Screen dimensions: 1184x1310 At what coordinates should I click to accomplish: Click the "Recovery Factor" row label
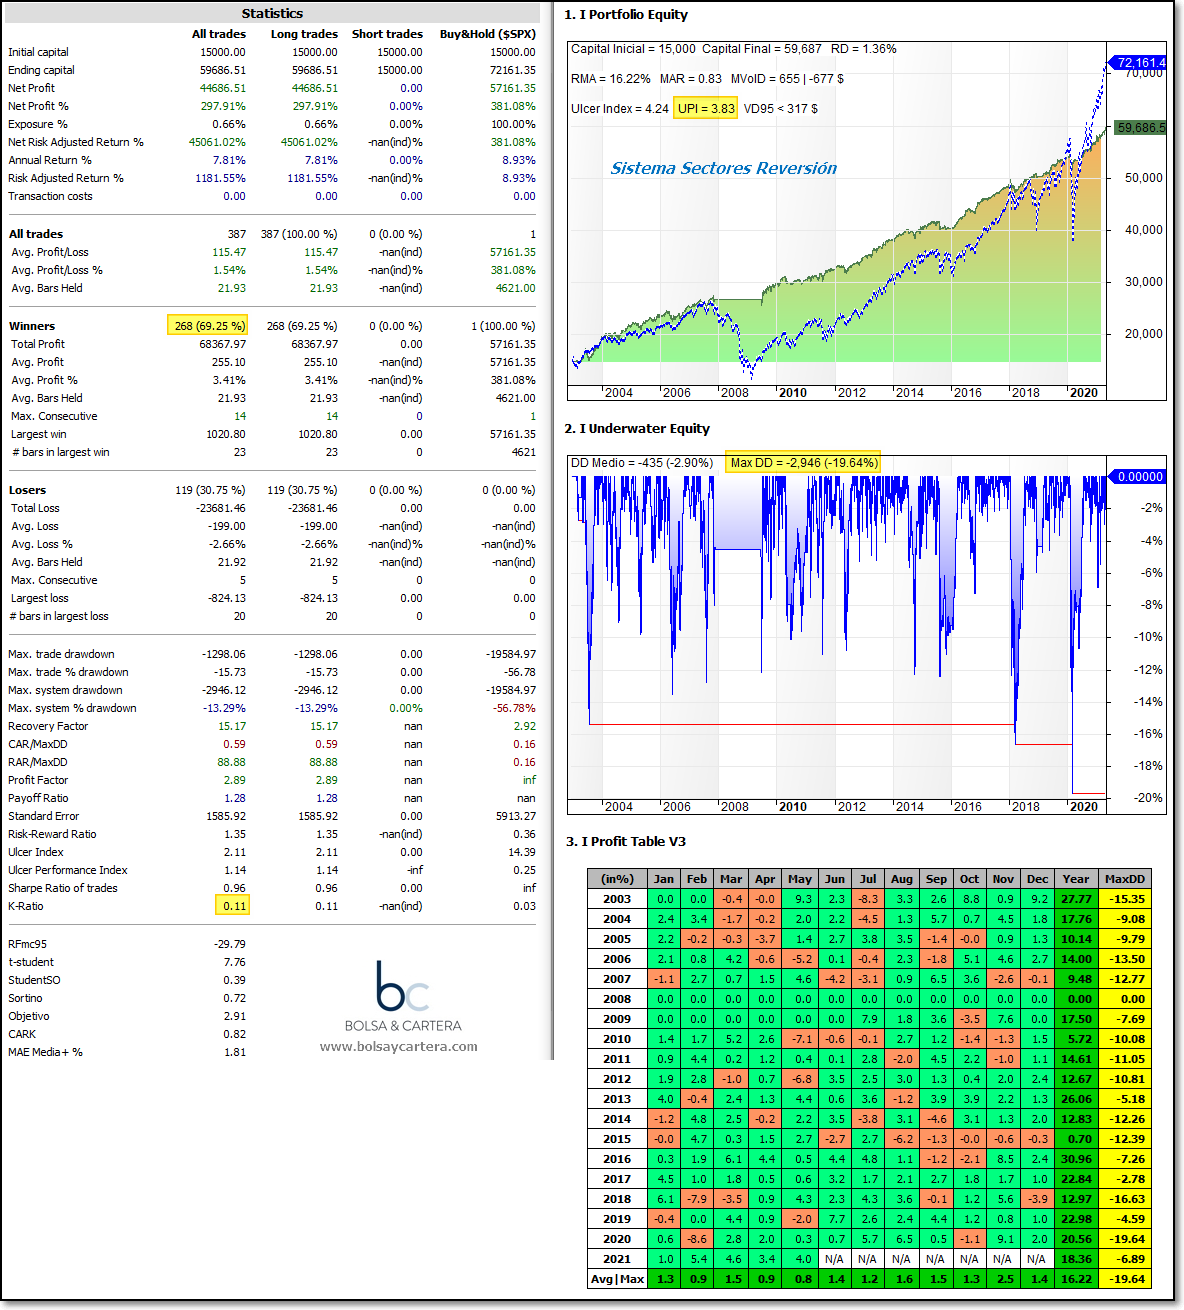48,726
